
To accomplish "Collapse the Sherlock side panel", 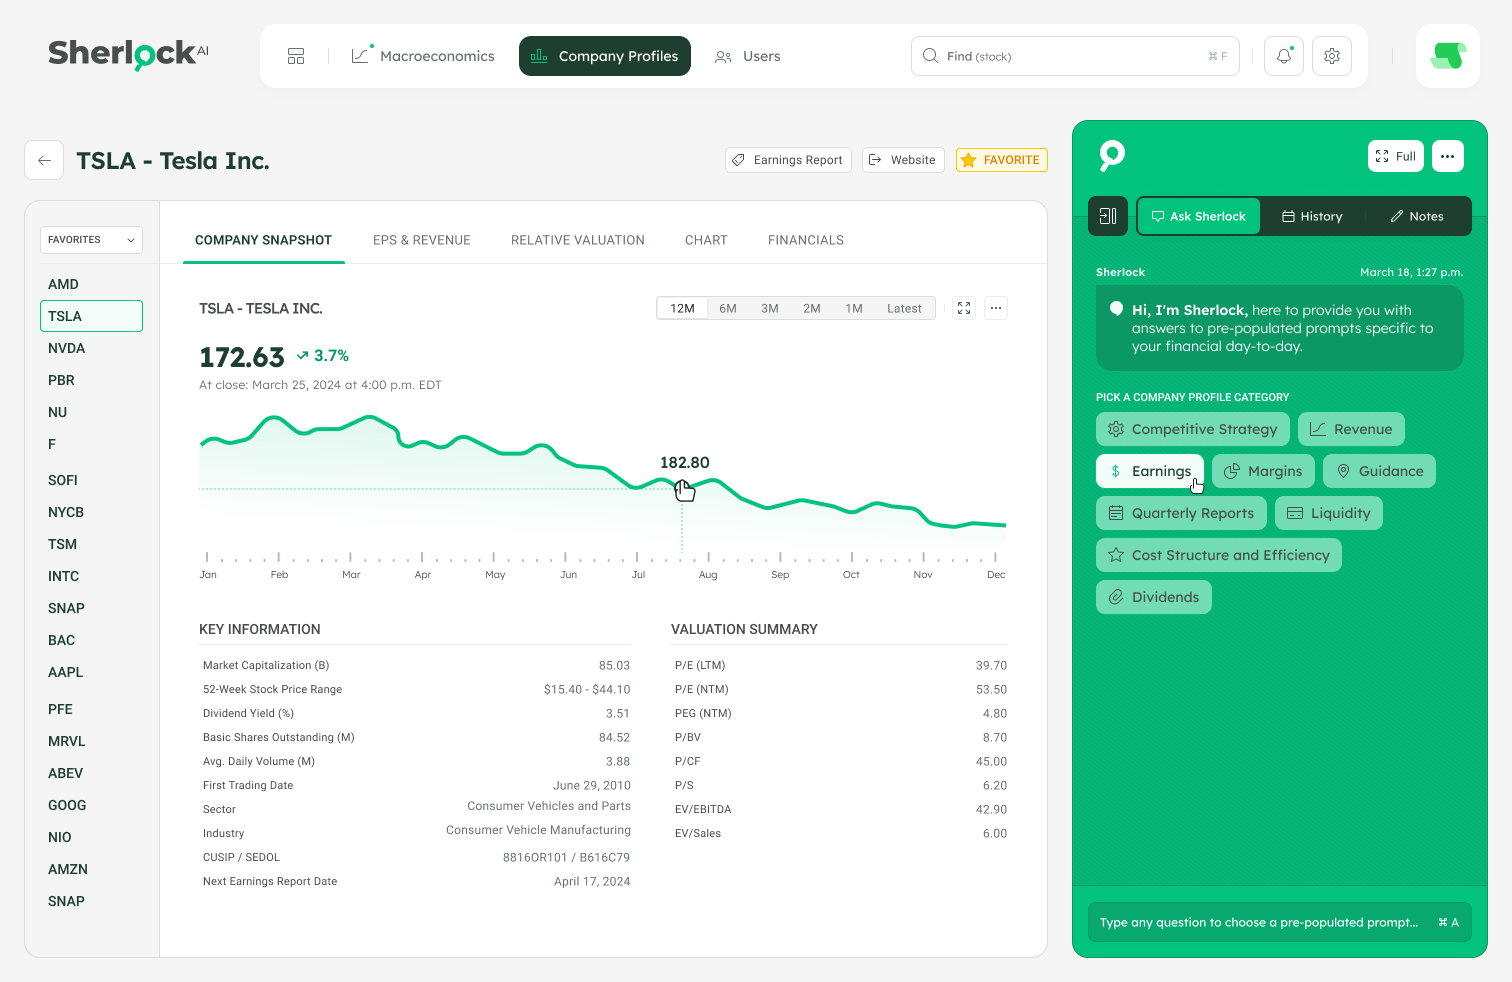I will click(x=1108, y=216).
